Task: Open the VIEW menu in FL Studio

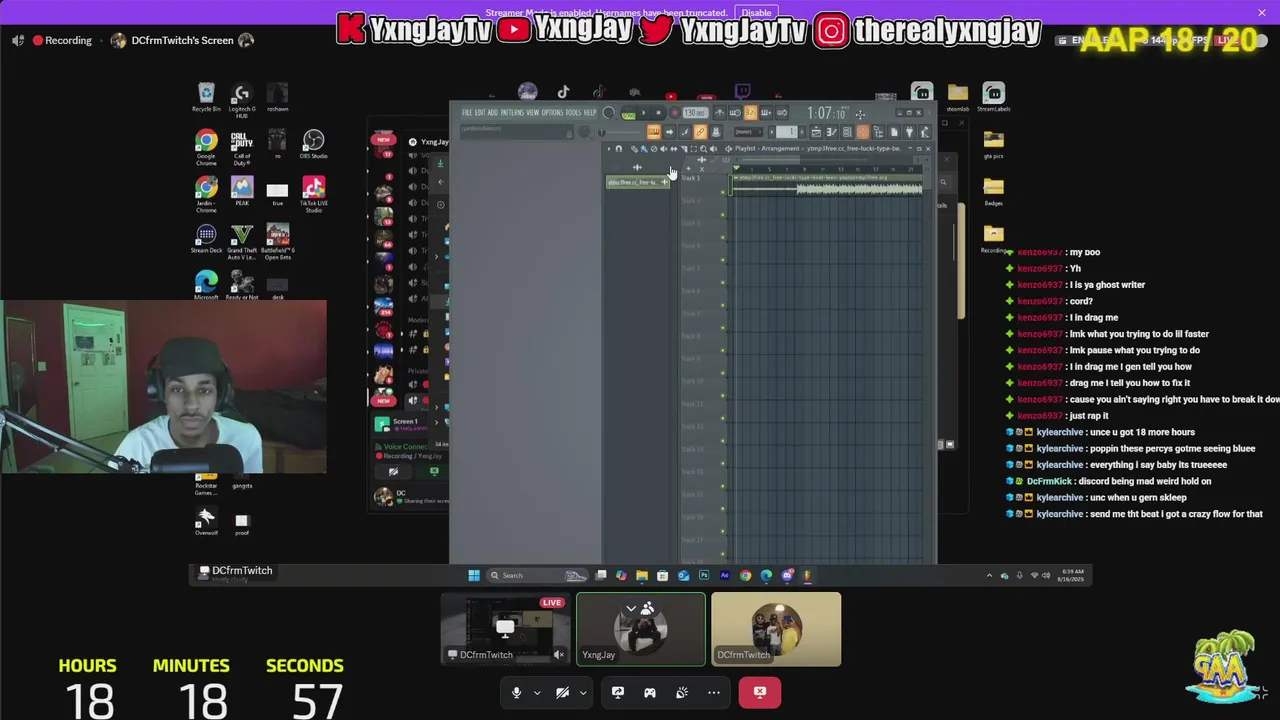Action: click(x=533, y=113)
